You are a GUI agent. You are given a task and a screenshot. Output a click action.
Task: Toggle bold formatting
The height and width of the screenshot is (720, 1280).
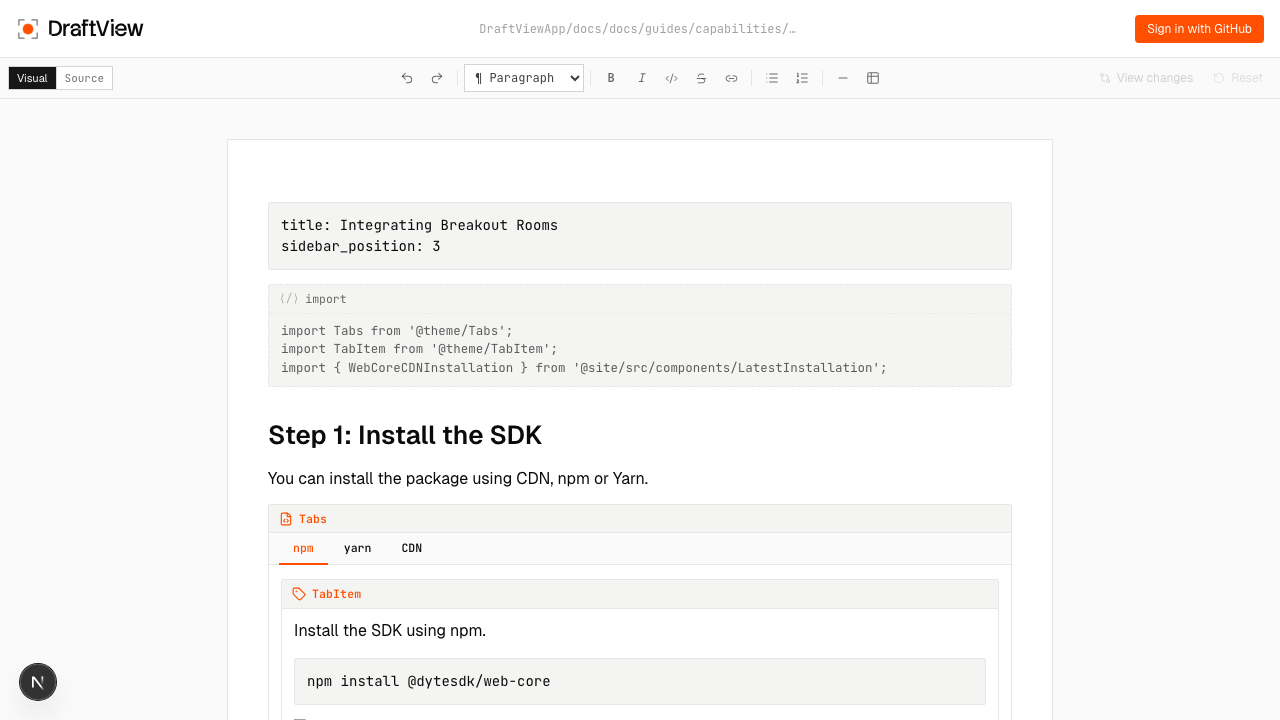(x=611, y=78)
